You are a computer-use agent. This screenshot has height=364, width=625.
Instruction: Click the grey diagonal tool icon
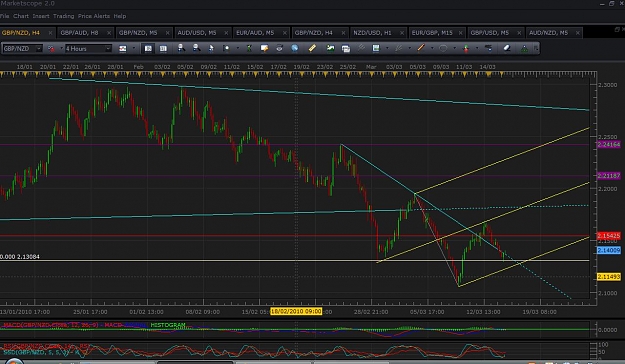[361, 48]
